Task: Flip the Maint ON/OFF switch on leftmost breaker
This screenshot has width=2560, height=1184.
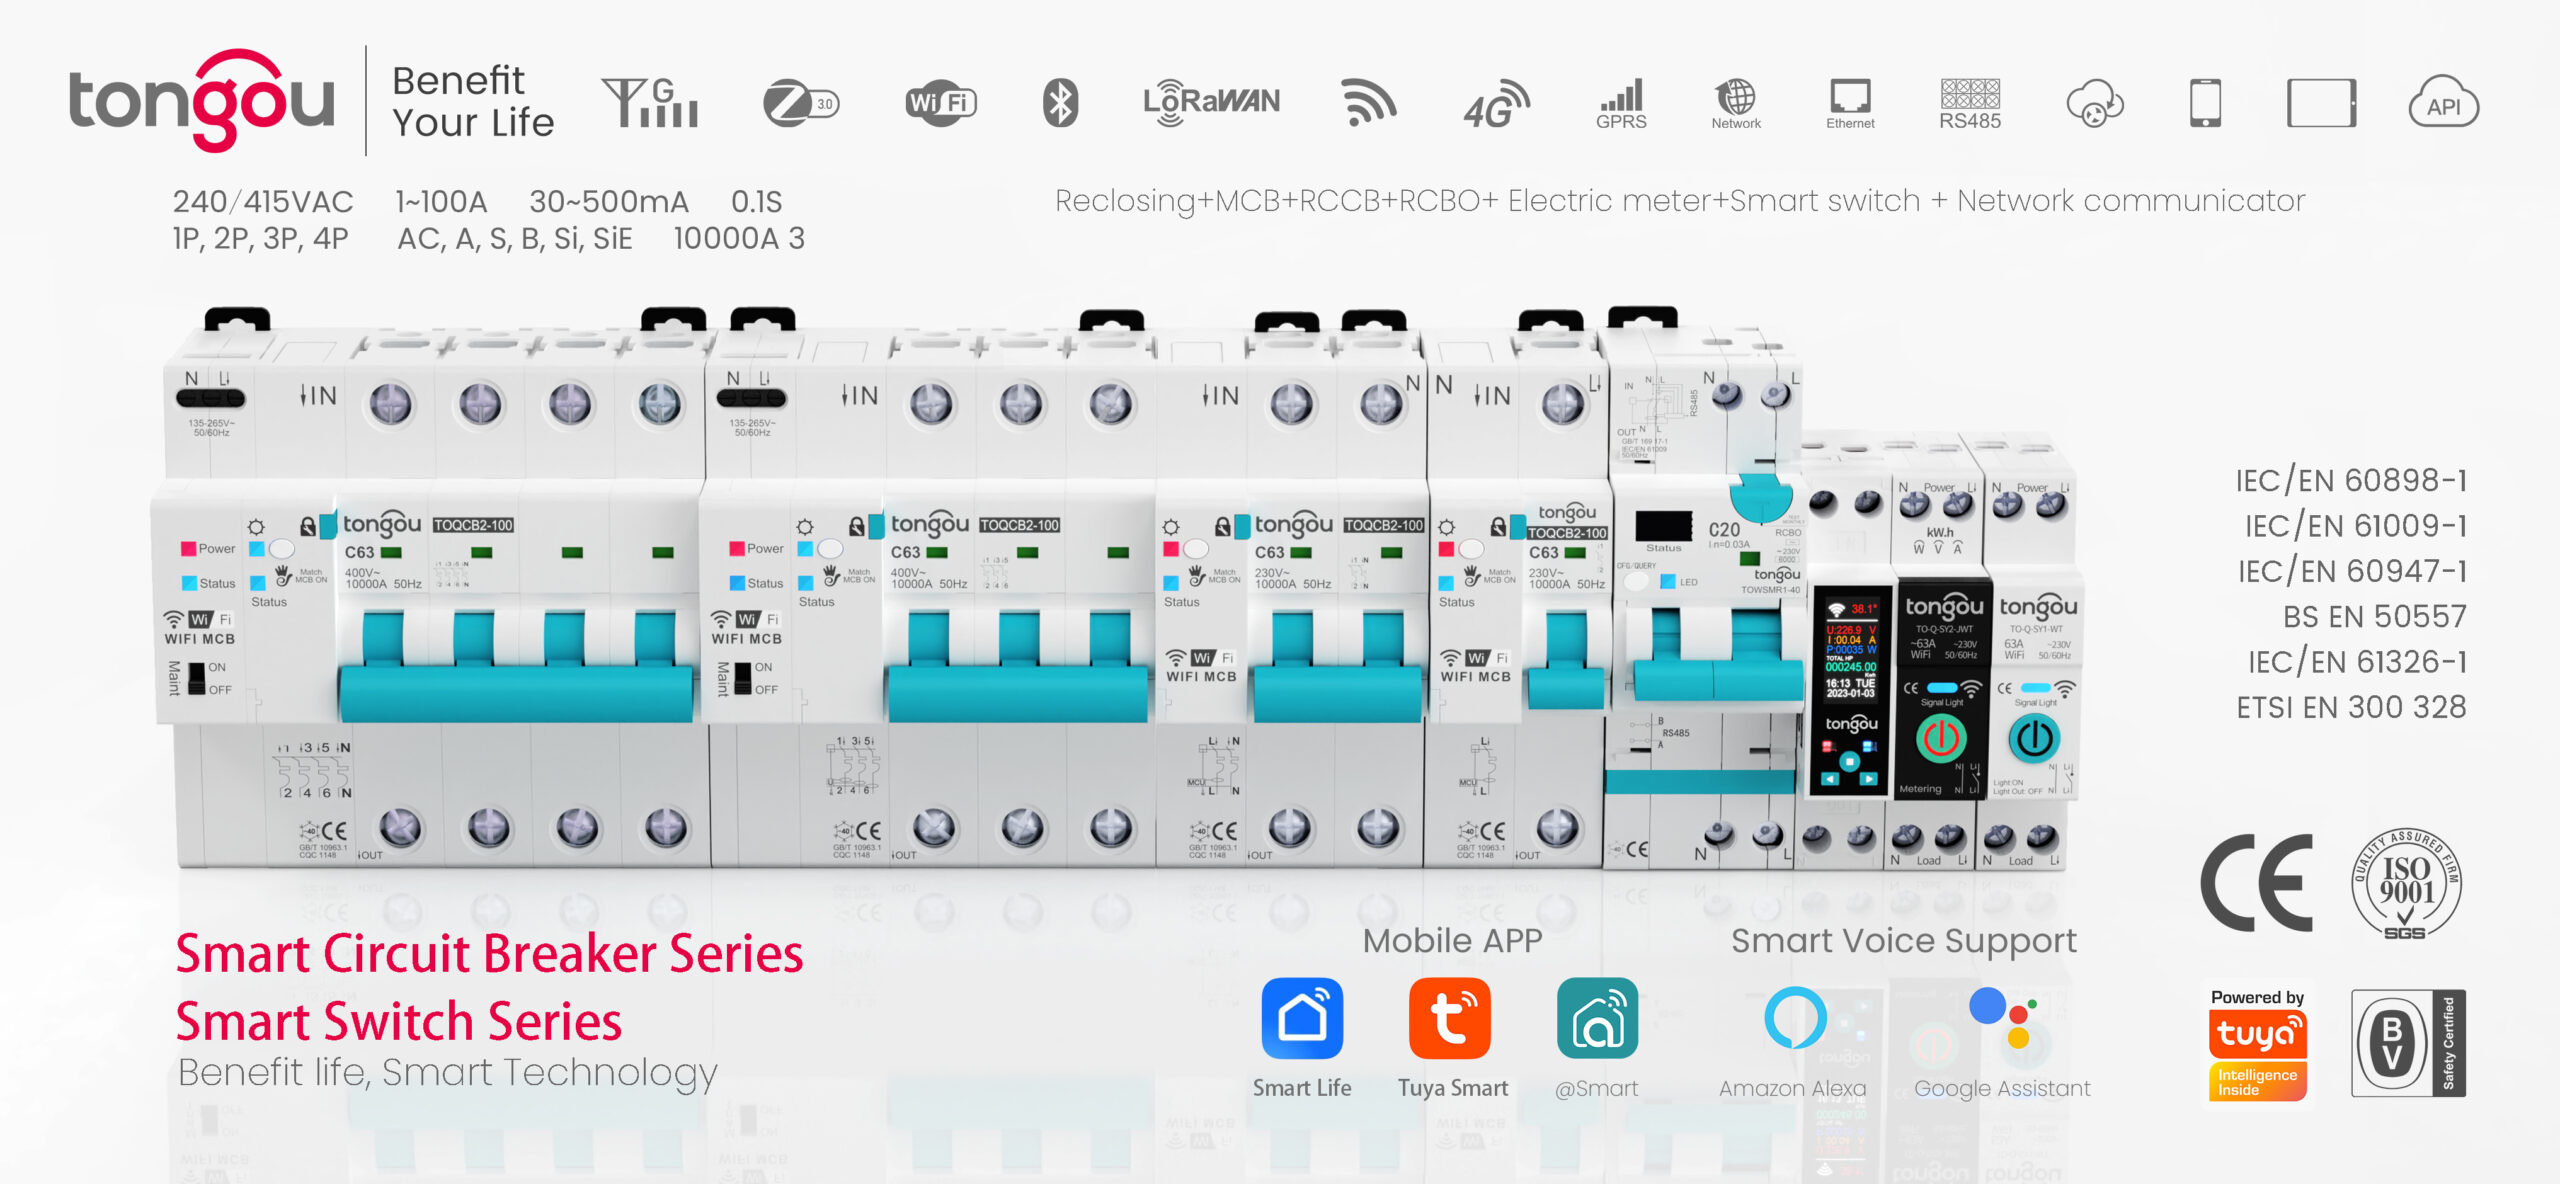Action: pos(197,678)
